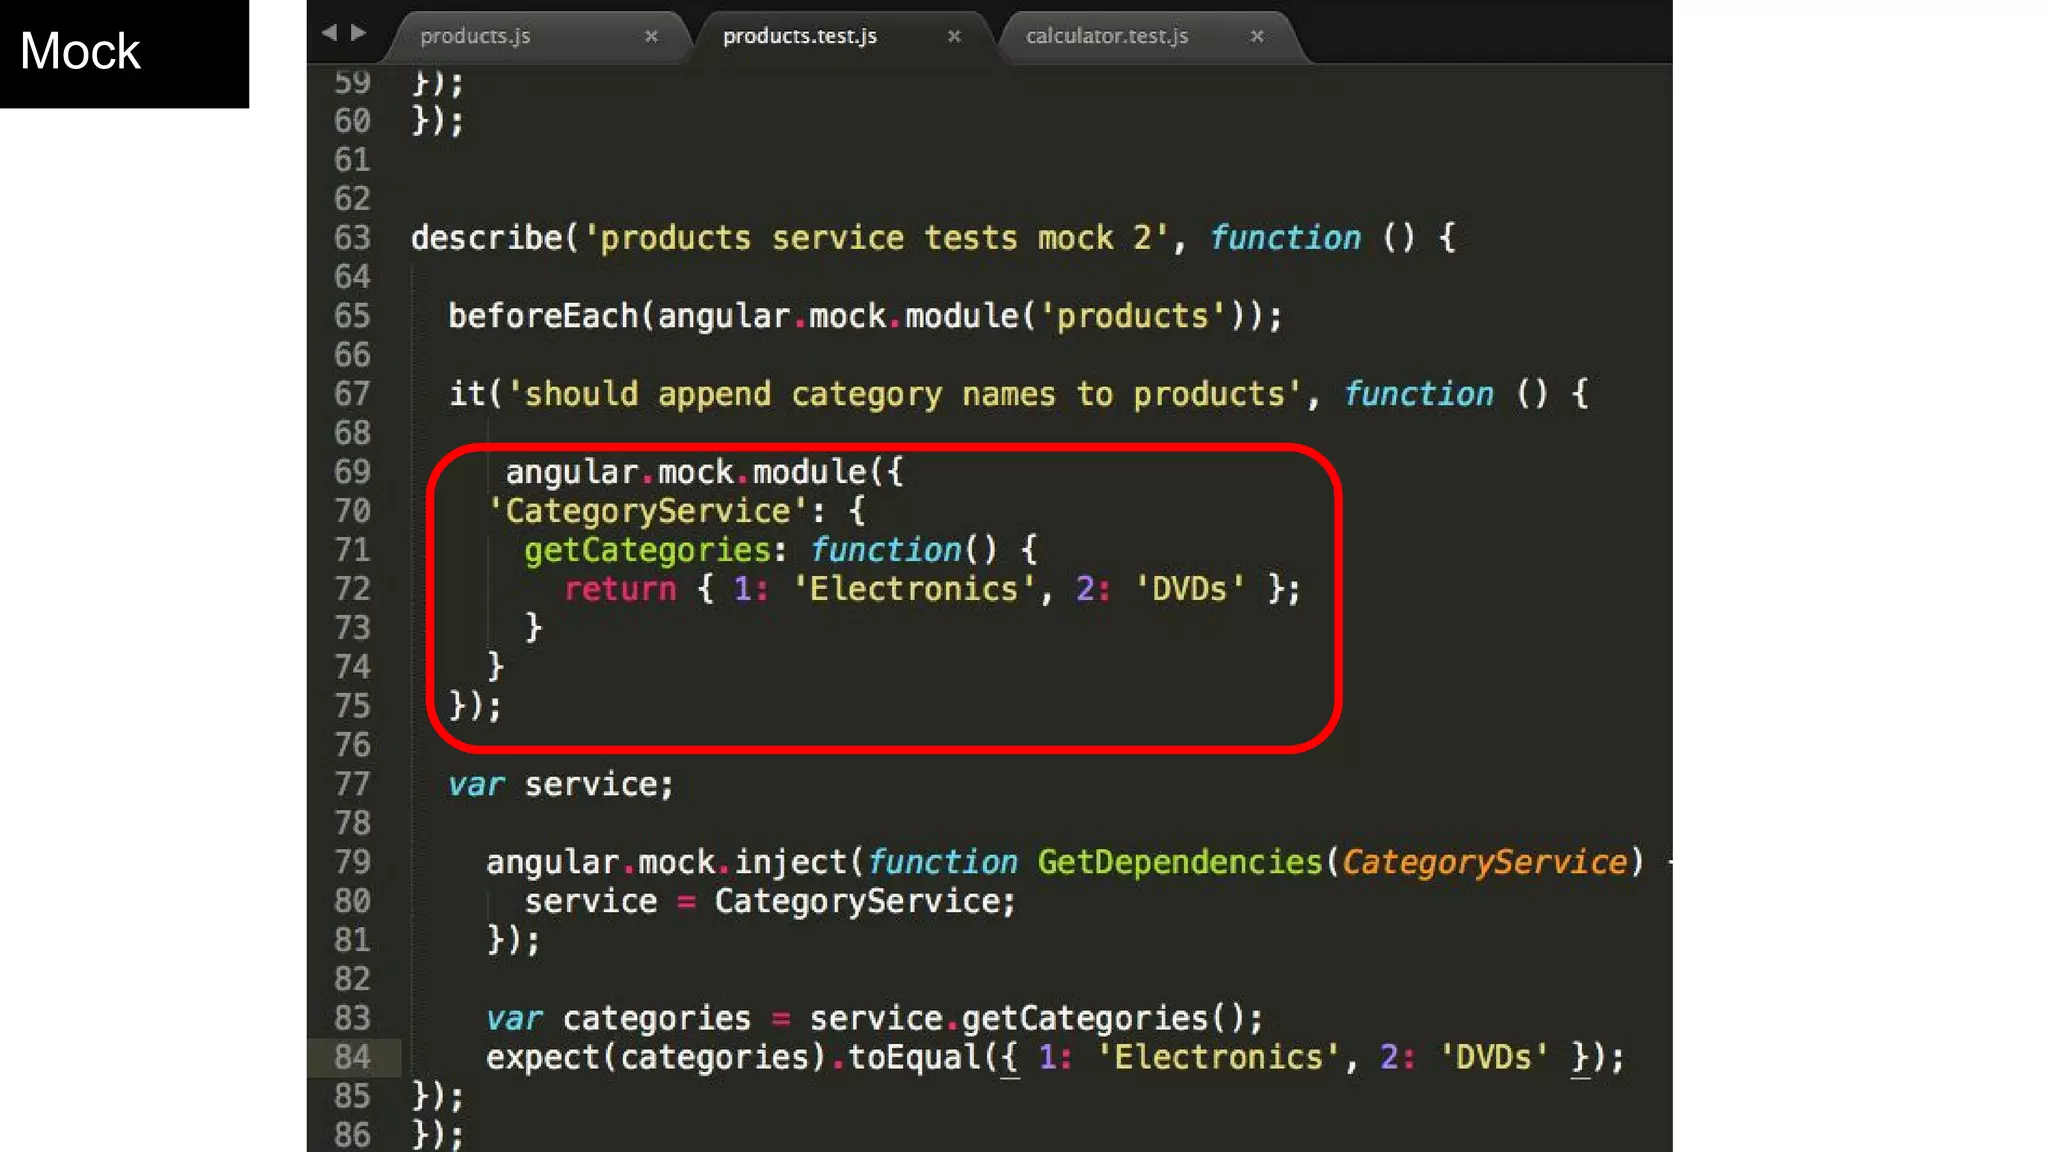Click the previous tab arrow icon
The height and width of the screenshot is (1152, 2048).
pos(329,33)
